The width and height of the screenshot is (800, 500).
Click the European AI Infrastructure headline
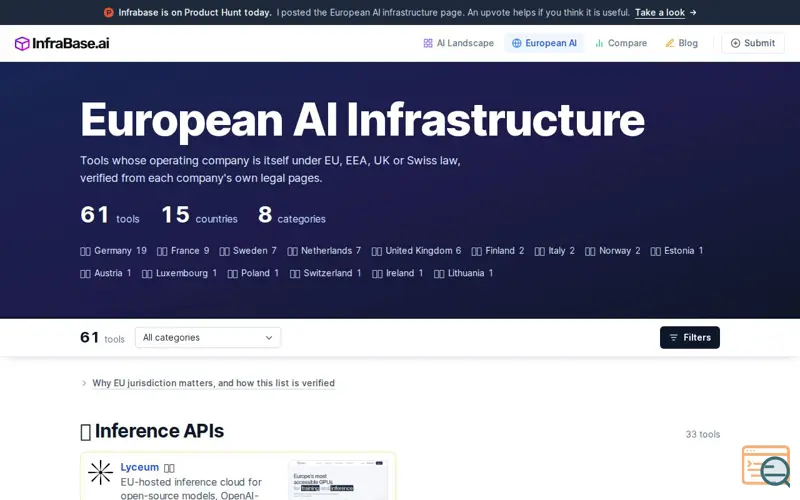click(362, 120)
